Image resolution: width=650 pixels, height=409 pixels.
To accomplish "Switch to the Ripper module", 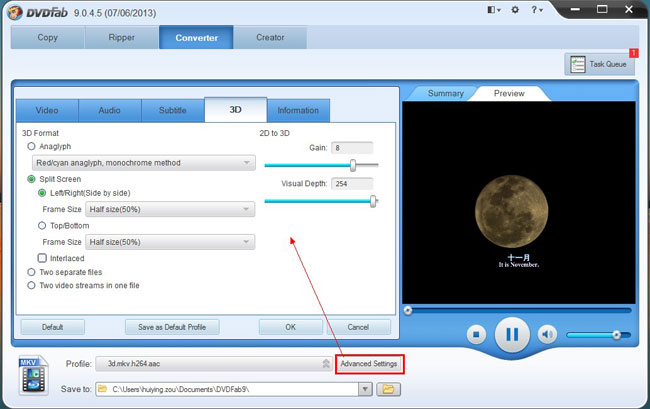I will (x=121, y=37).
